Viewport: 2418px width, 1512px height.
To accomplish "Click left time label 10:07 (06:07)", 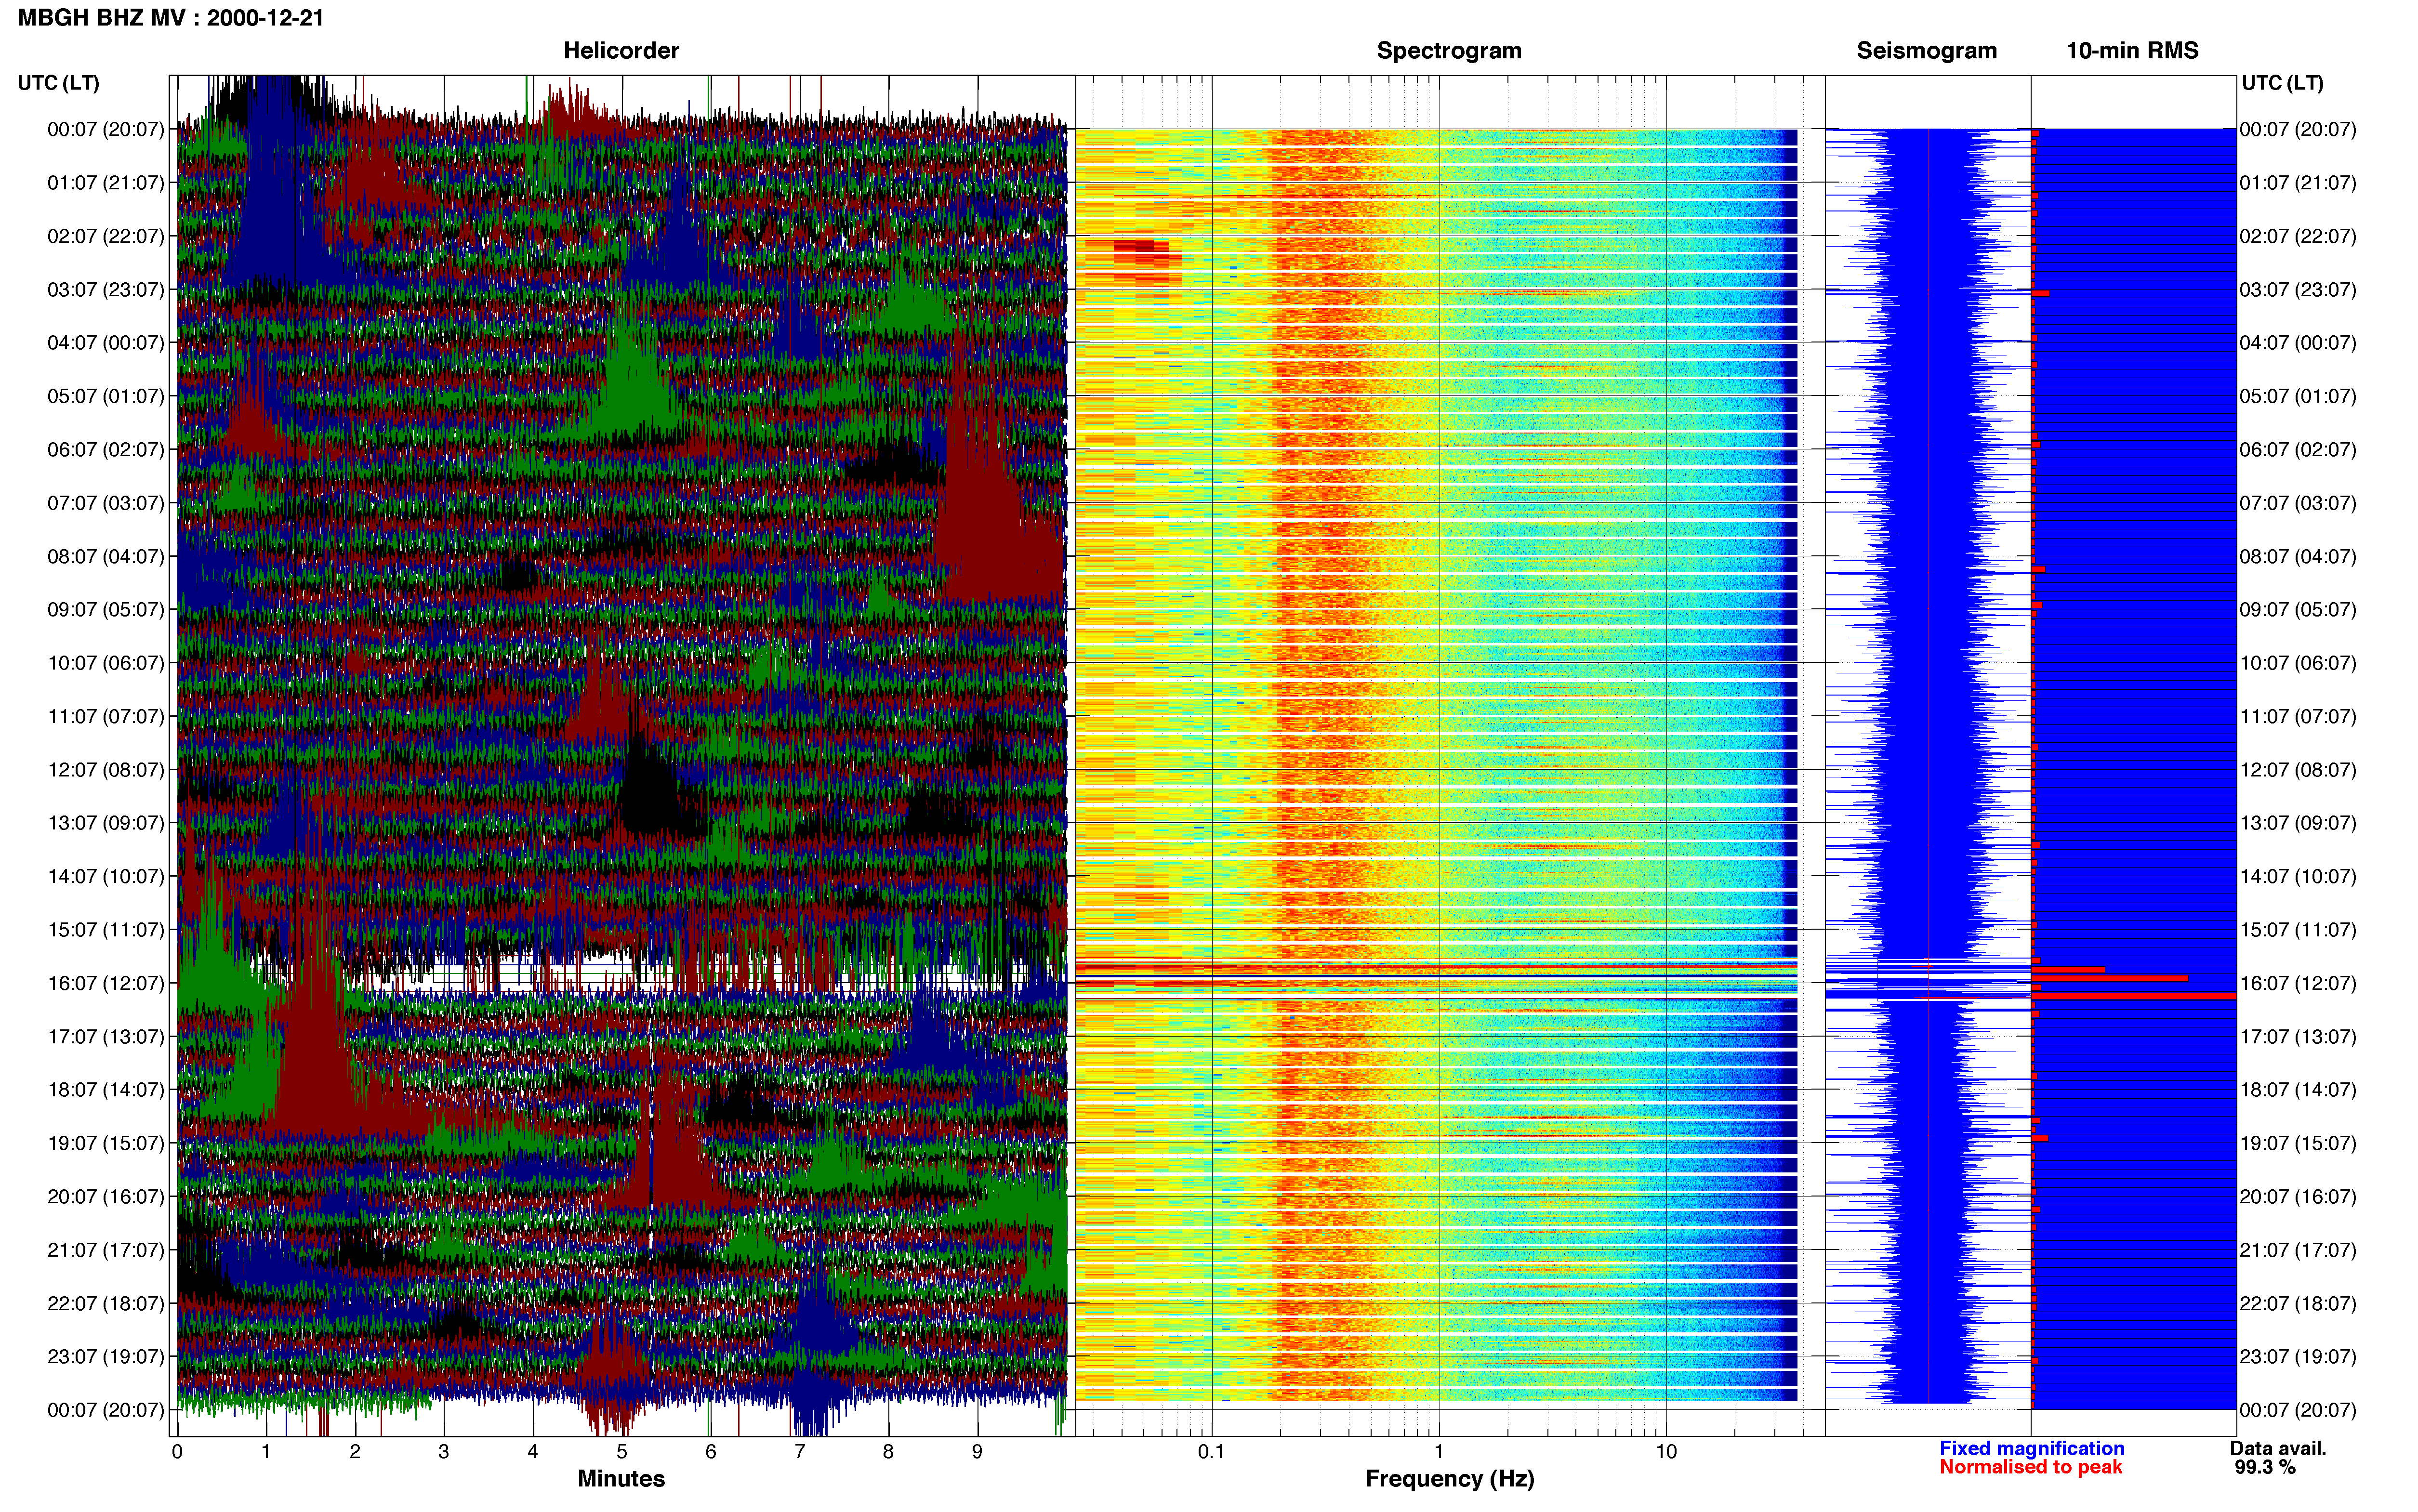I will 106,662.
